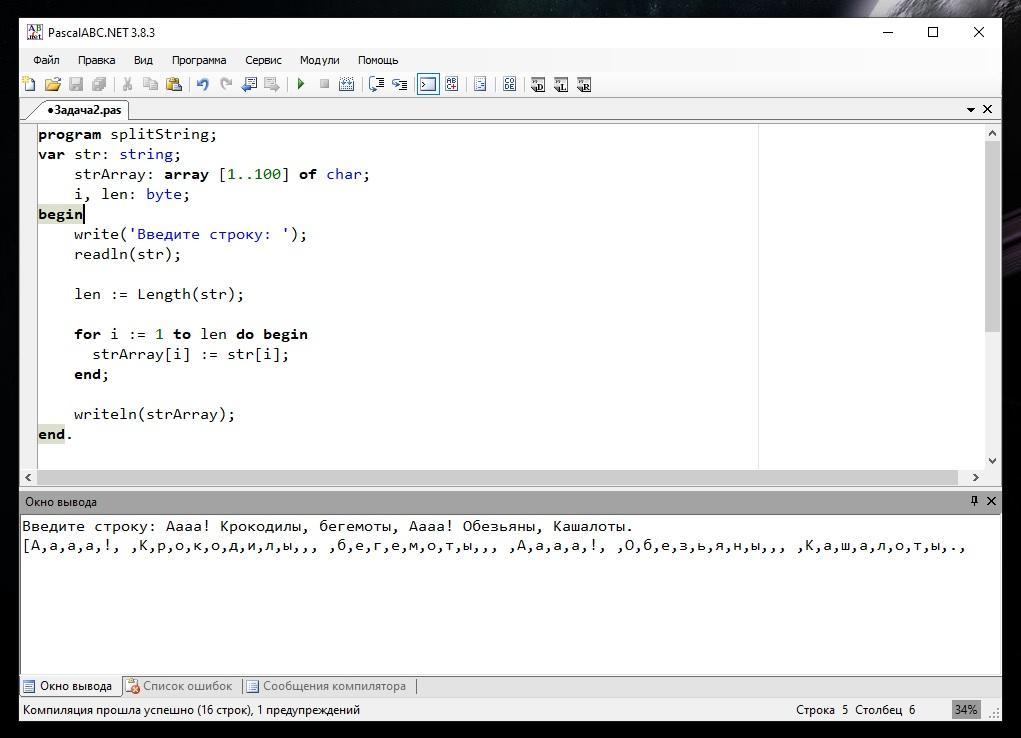Click the CODE toolbar icon

(510, 85)
